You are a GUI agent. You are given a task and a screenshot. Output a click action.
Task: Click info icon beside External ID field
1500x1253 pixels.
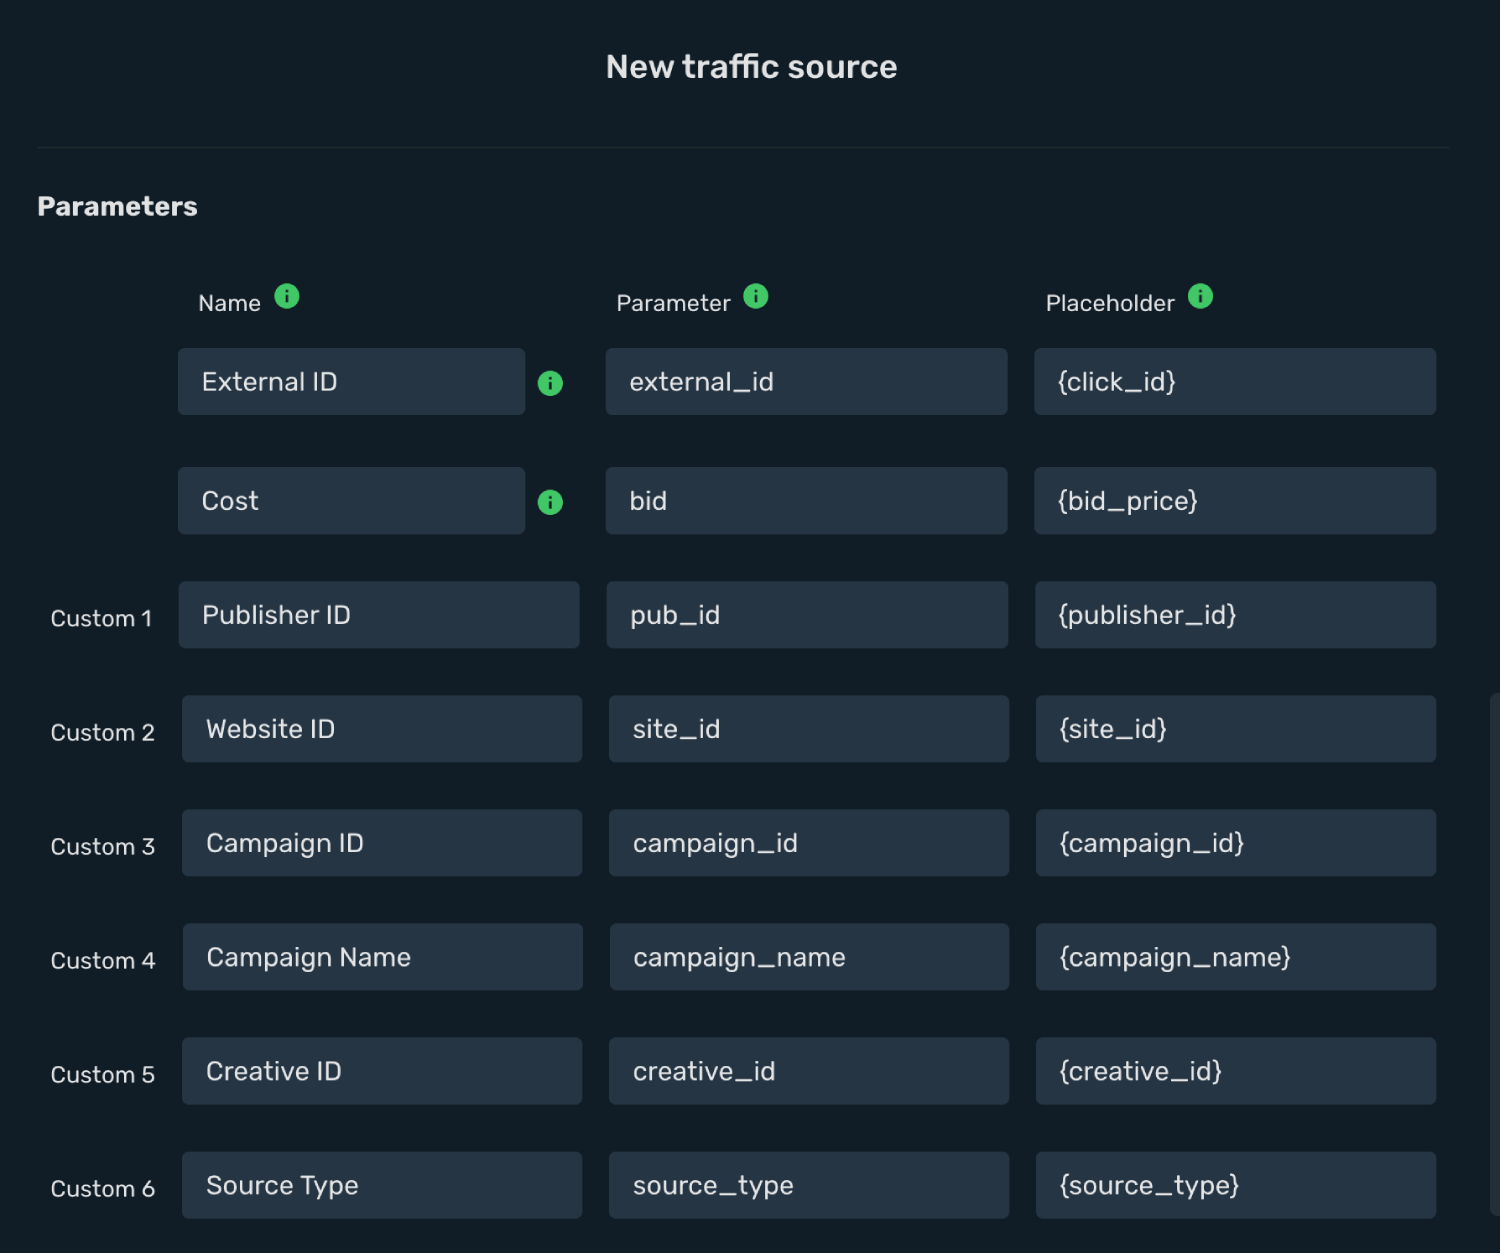pos(550,383)
